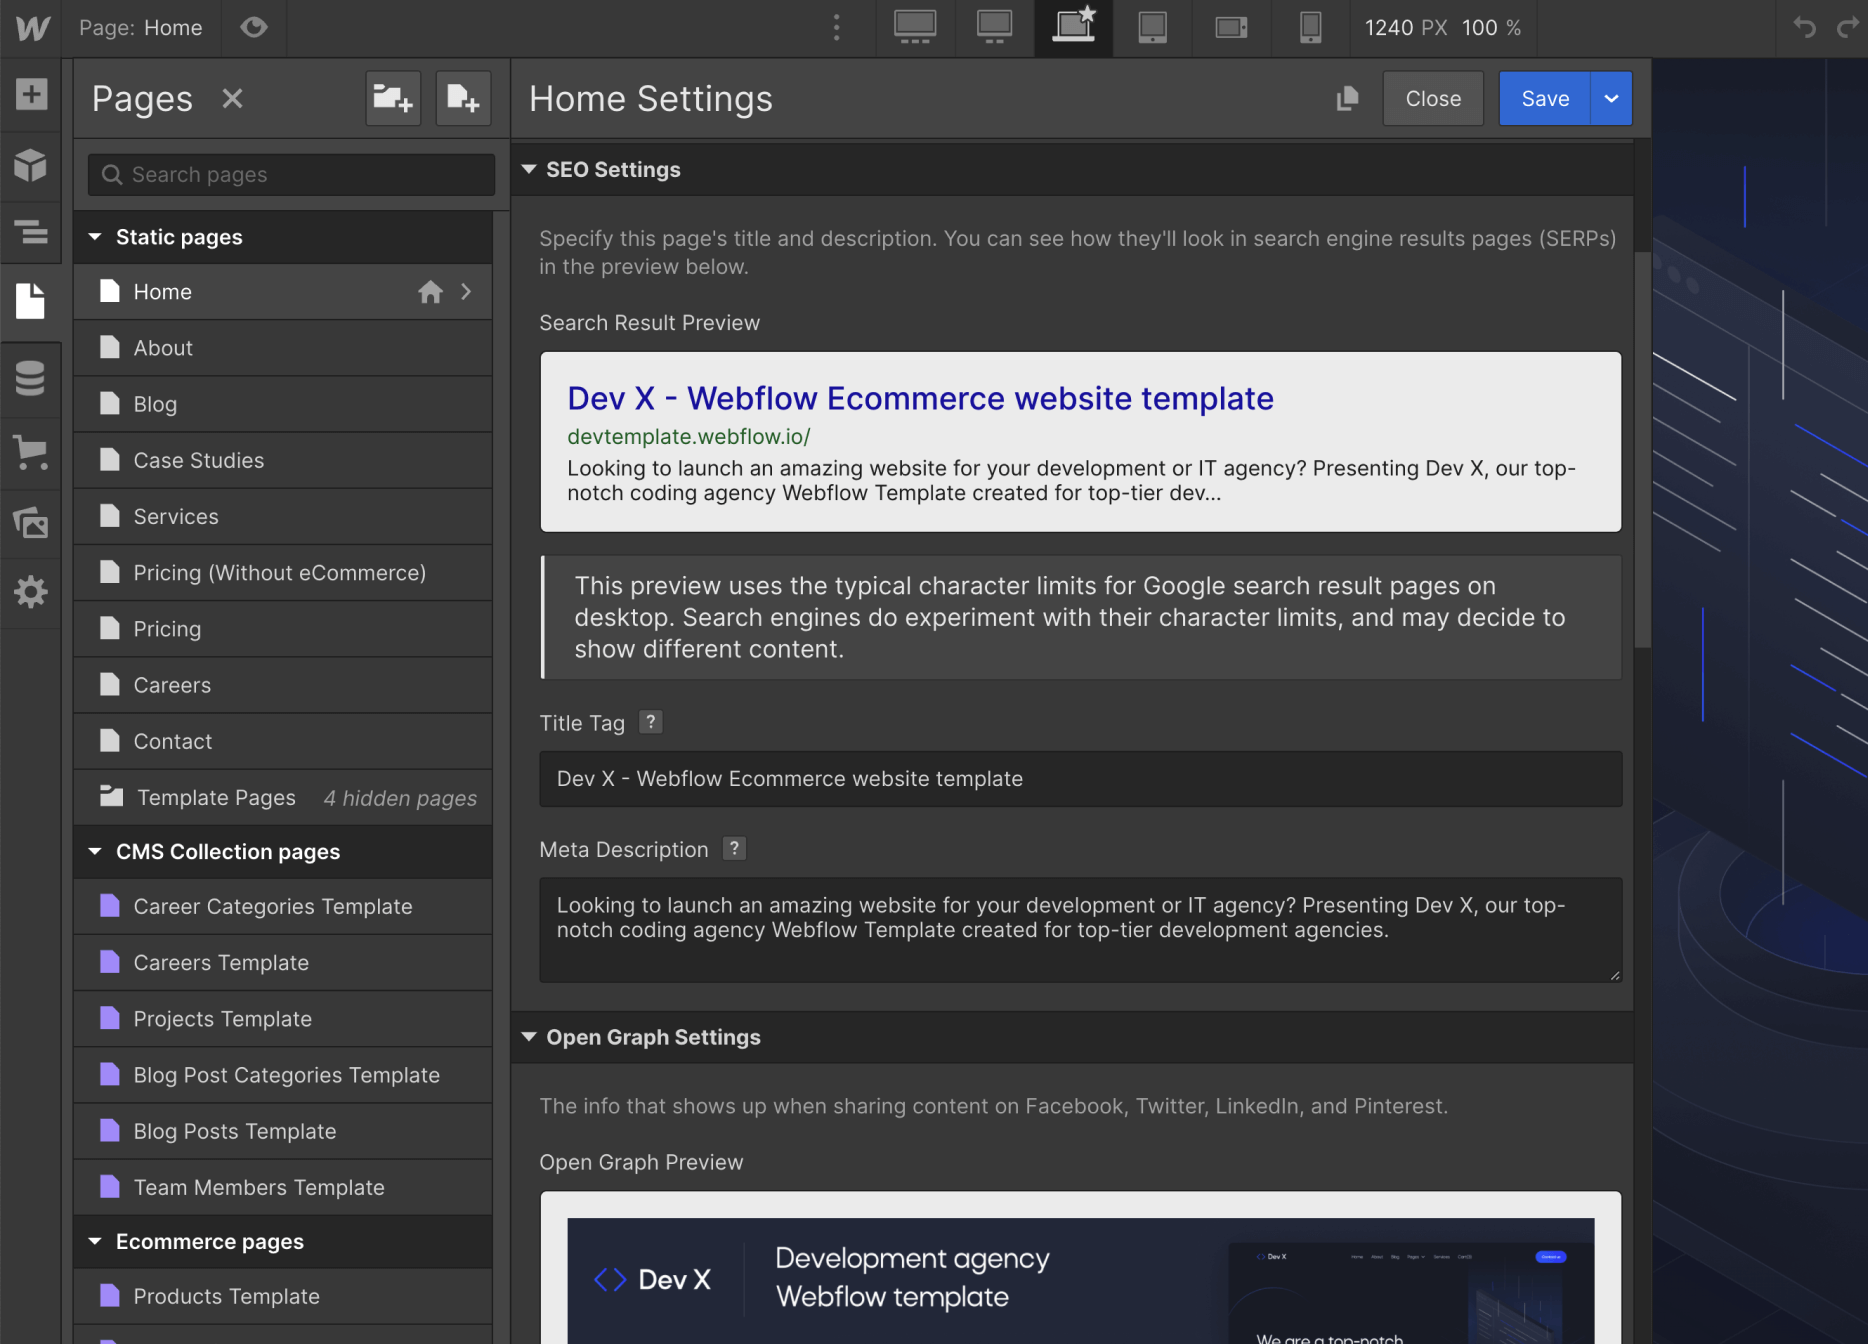Open the three-dot options menu

point(836,28)
